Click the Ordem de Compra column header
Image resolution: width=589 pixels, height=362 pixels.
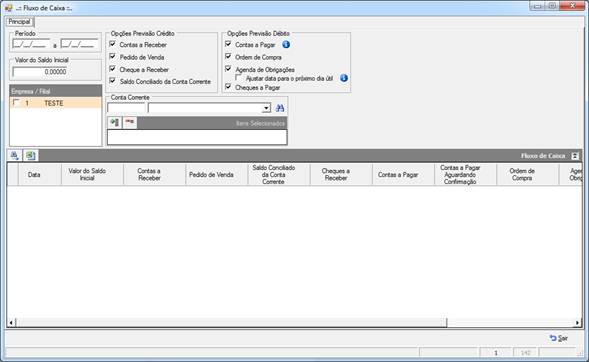pyautogui.click(x=528, y=175)
